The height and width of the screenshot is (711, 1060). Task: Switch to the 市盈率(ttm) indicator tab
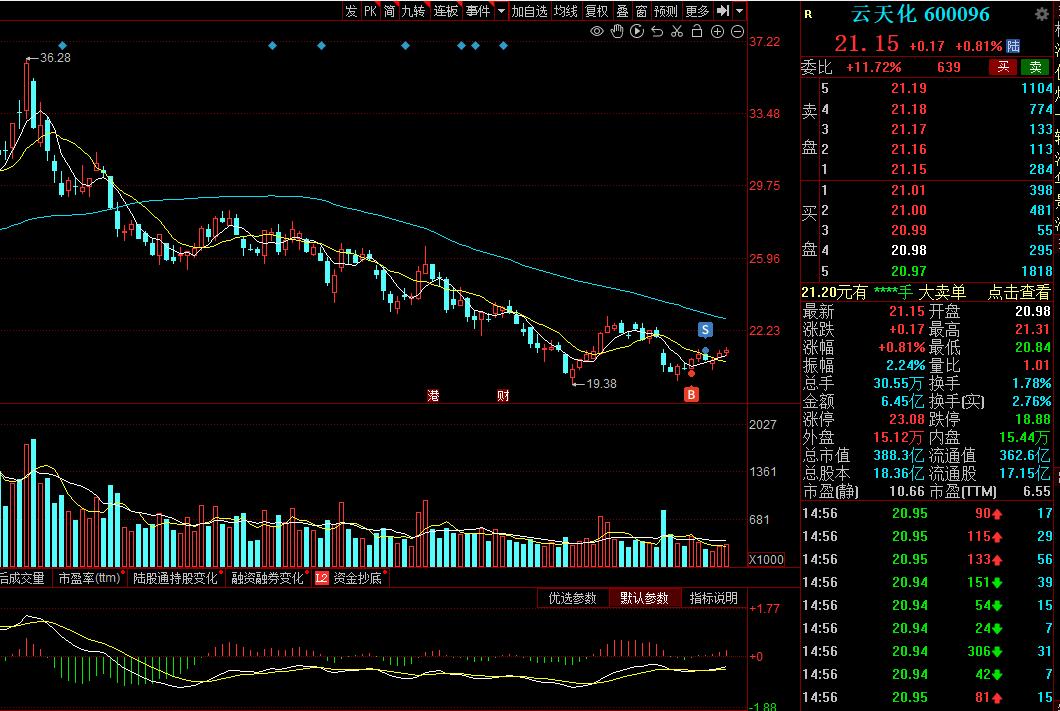89,578
